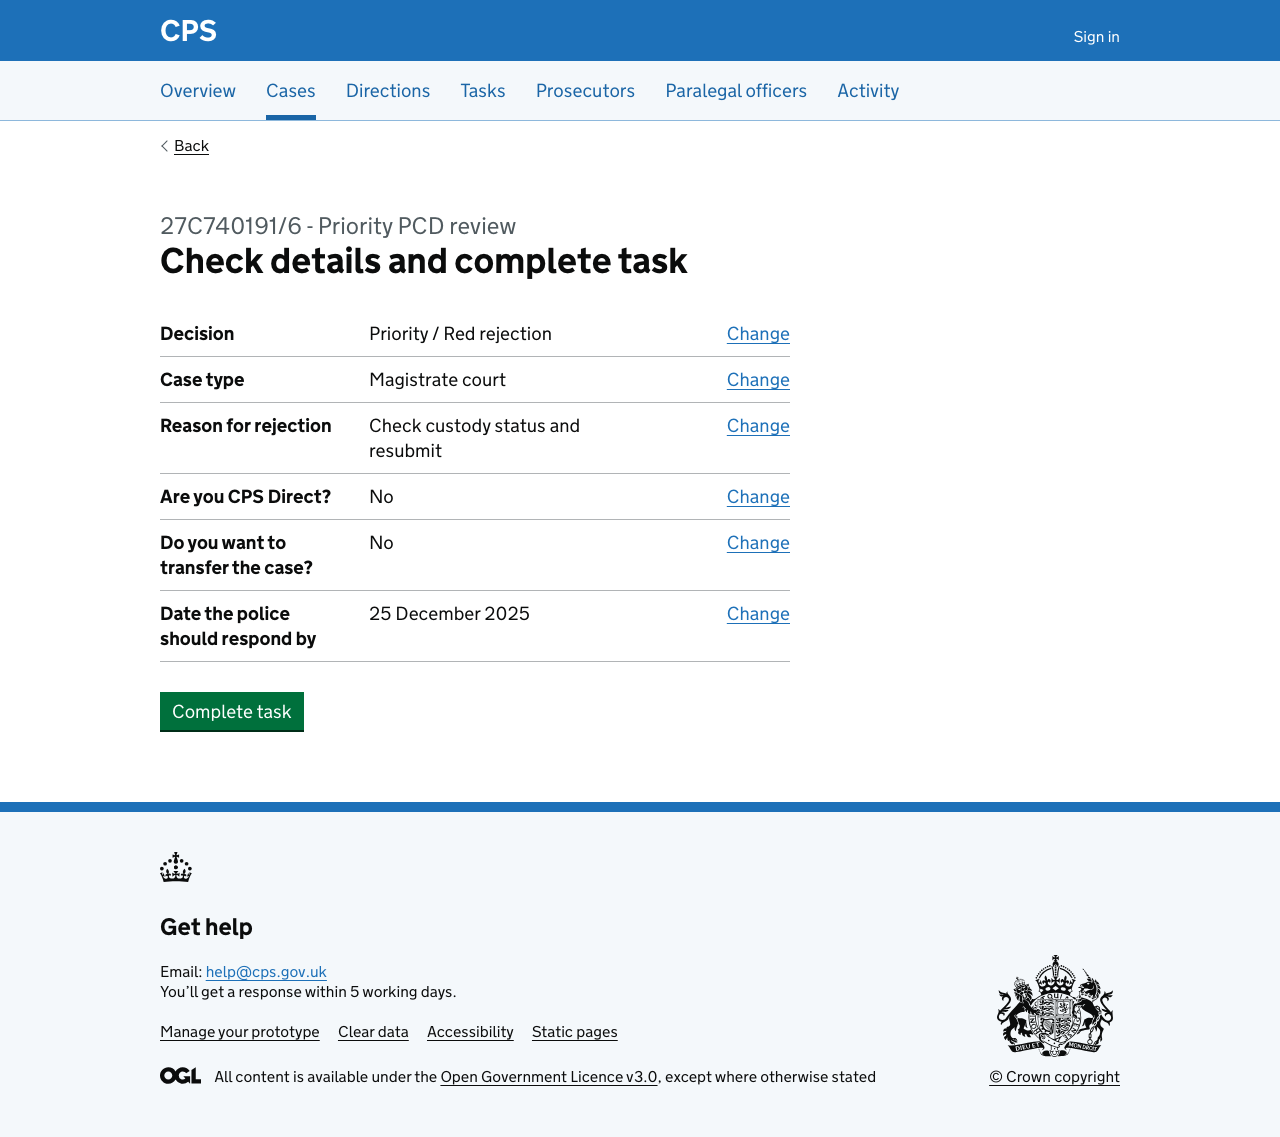
Task: Open the Paralegal officers page
Action: pyautogui.click(x=736, y=89)
